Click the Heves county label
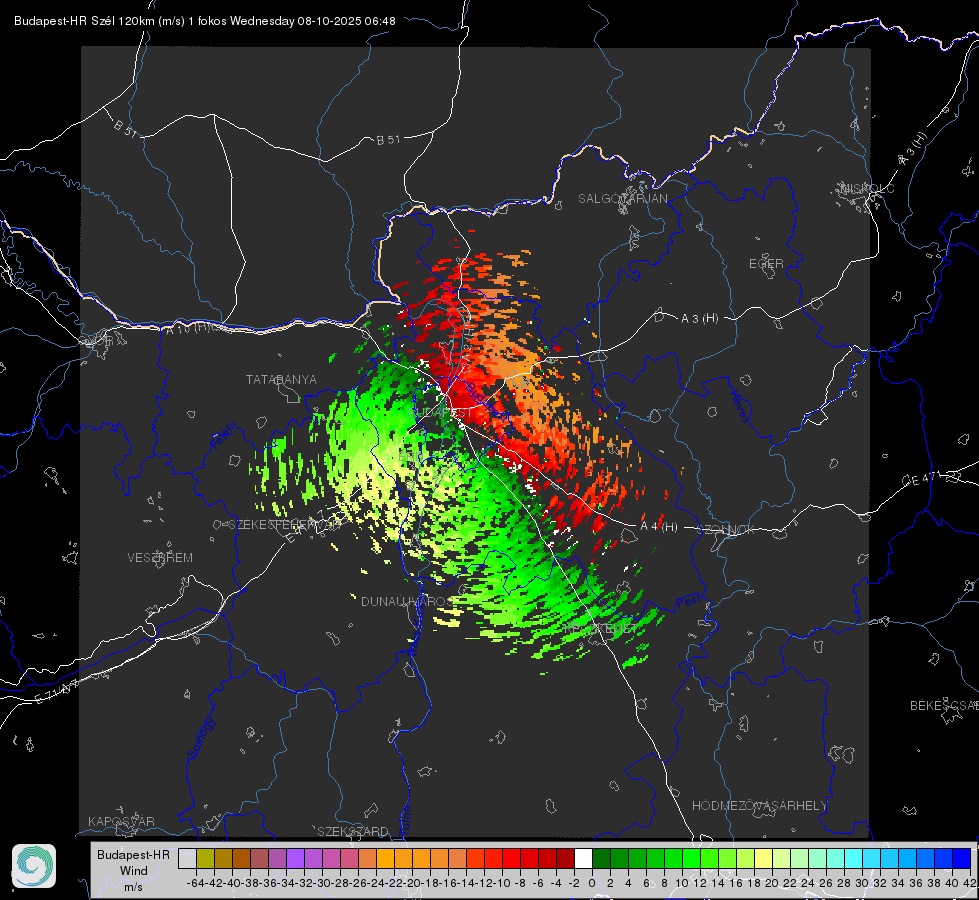Viewport: 979px width, 900px height. coord(739,407)
